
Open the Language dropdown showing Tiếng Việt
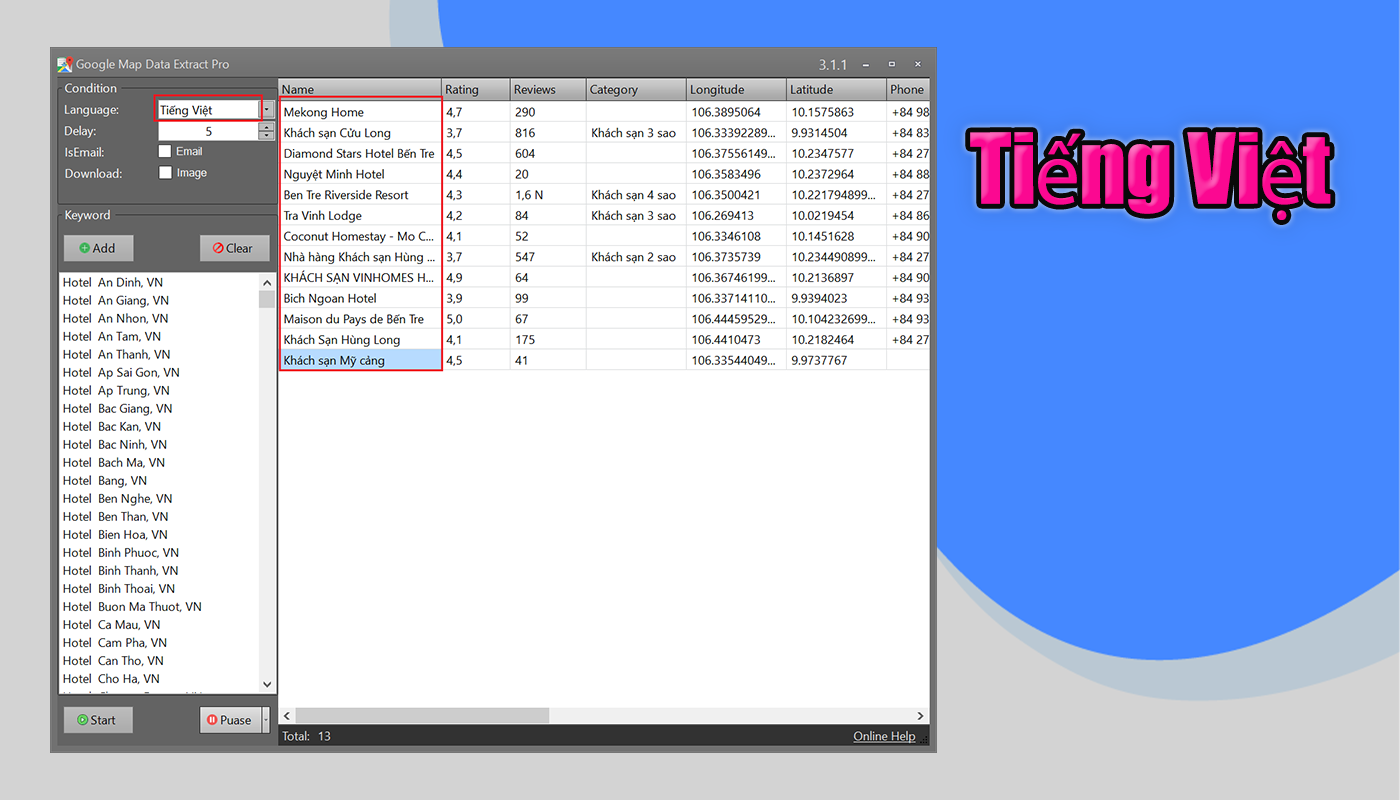click(x=264, y=108)
